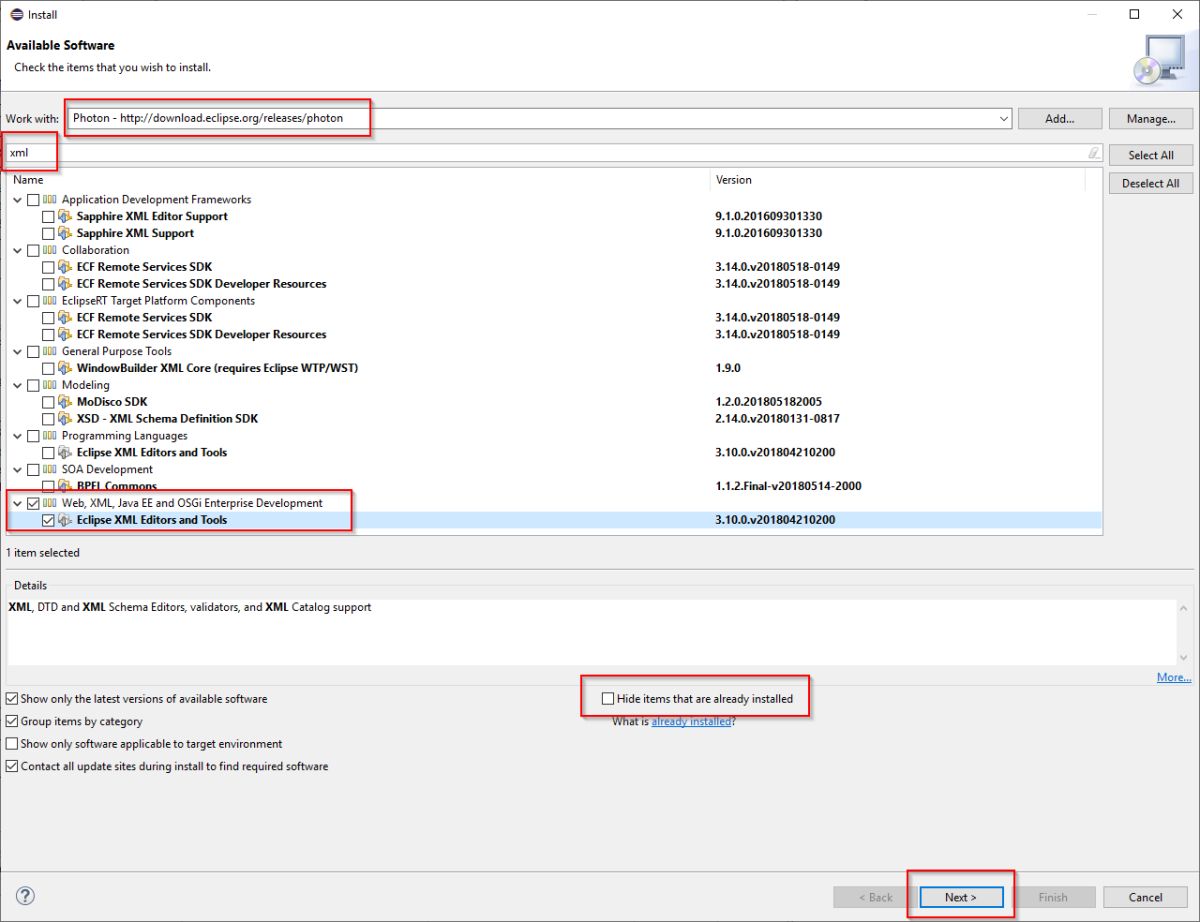The height and width of the screenshot is (922, 1200).
Task: Select the BPEL Commons version 1.1.2.Final text
Action: (x=788, y=486)
